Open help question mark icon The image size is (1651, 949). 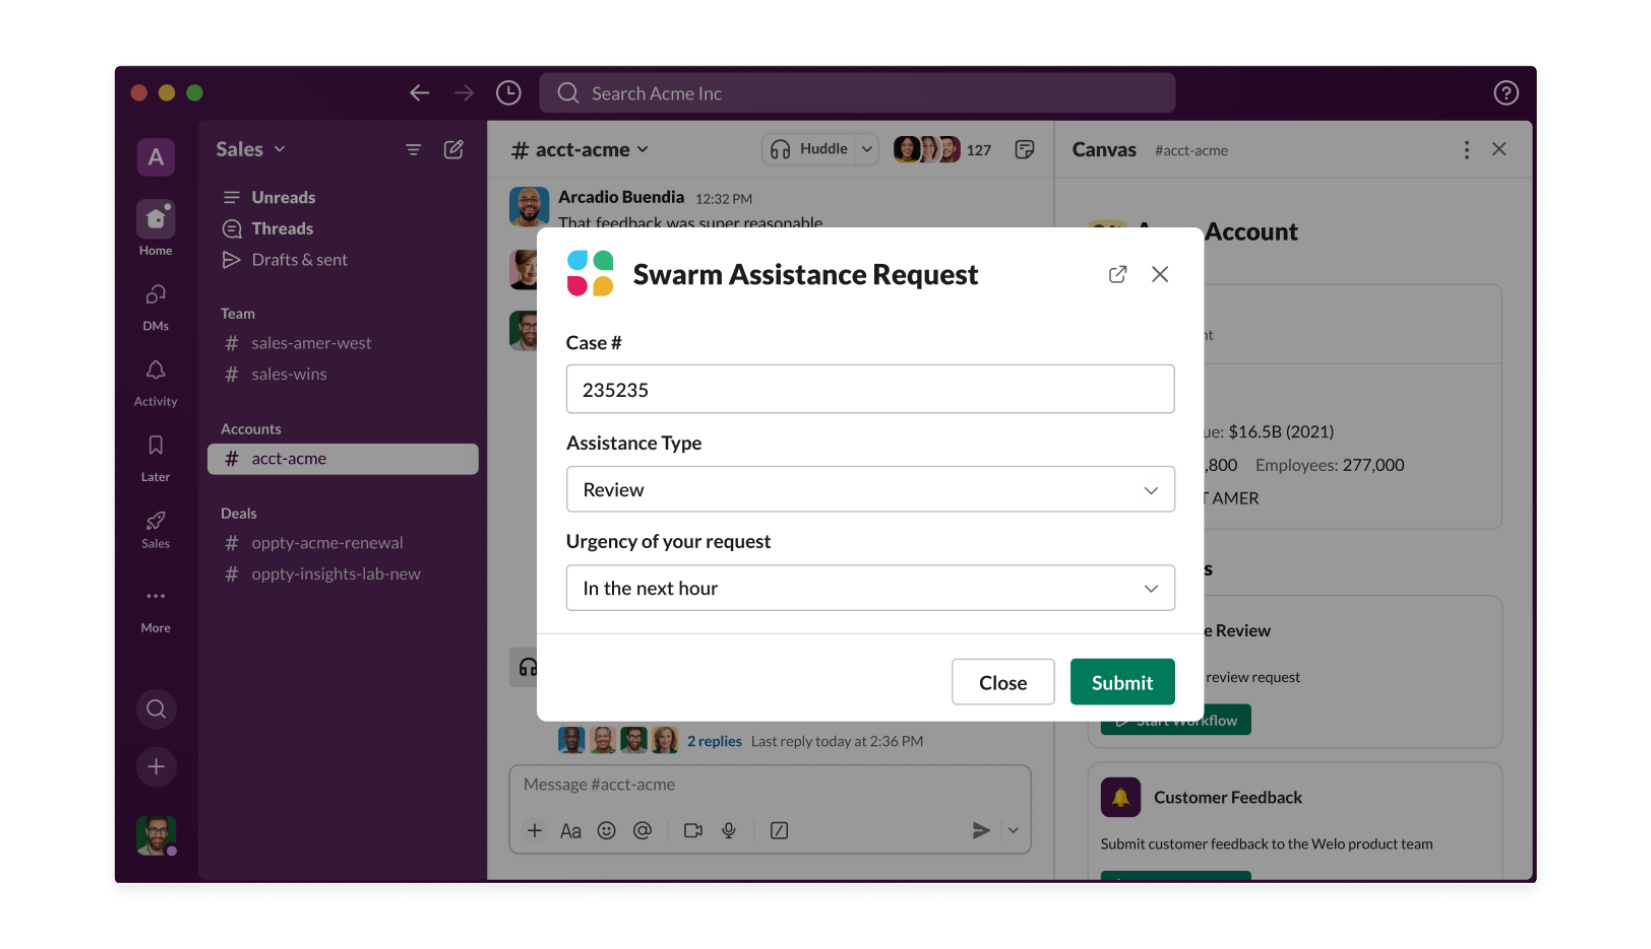[1506, 93]
